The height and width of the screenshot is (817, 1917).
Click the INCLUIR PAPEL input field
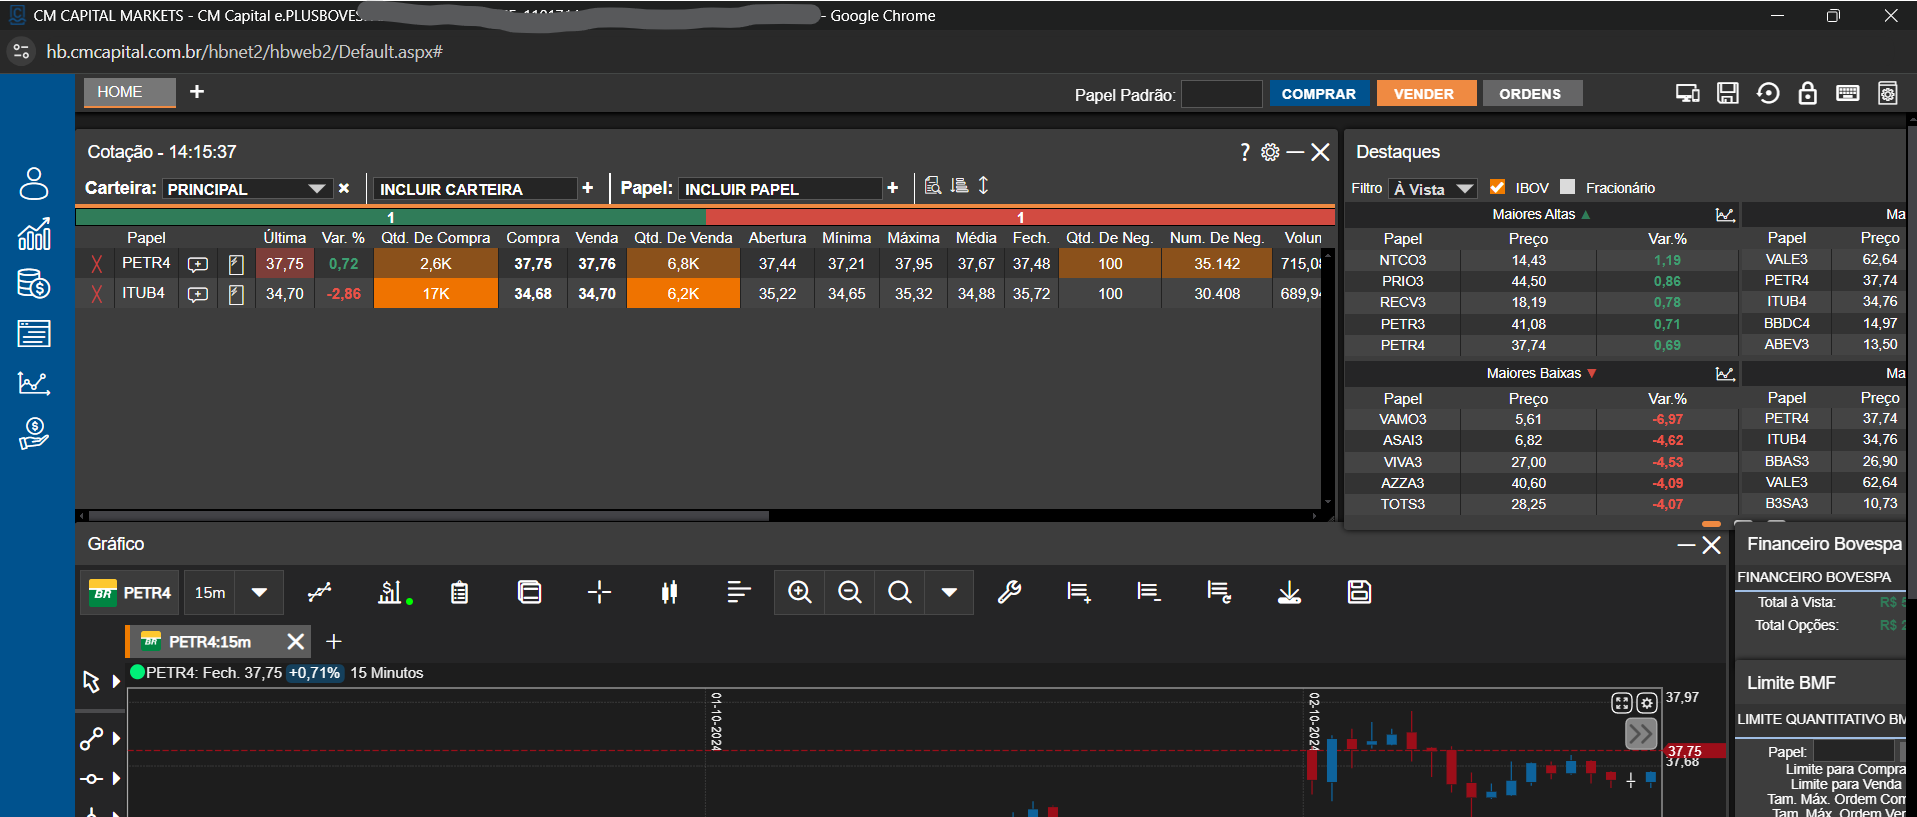coord(780,189)
